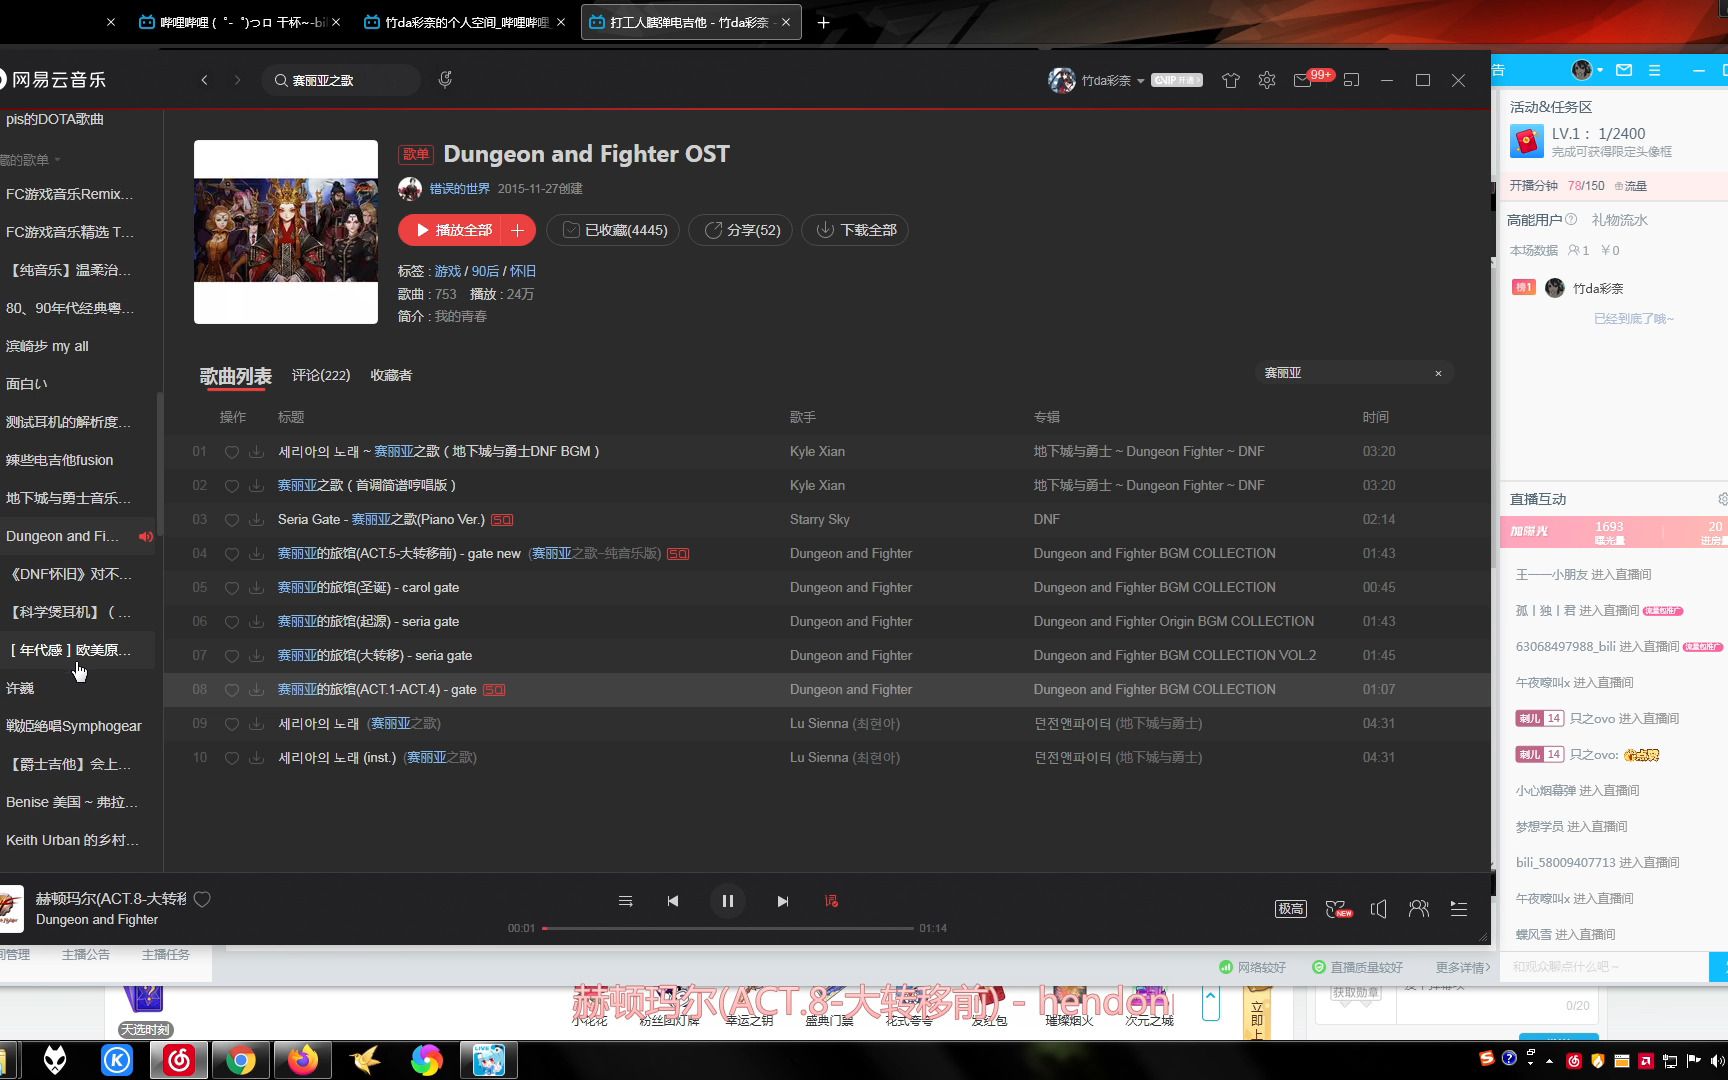Navigate back with the left arrow
The image size is (1728, 1080).
tap(204, 80)
